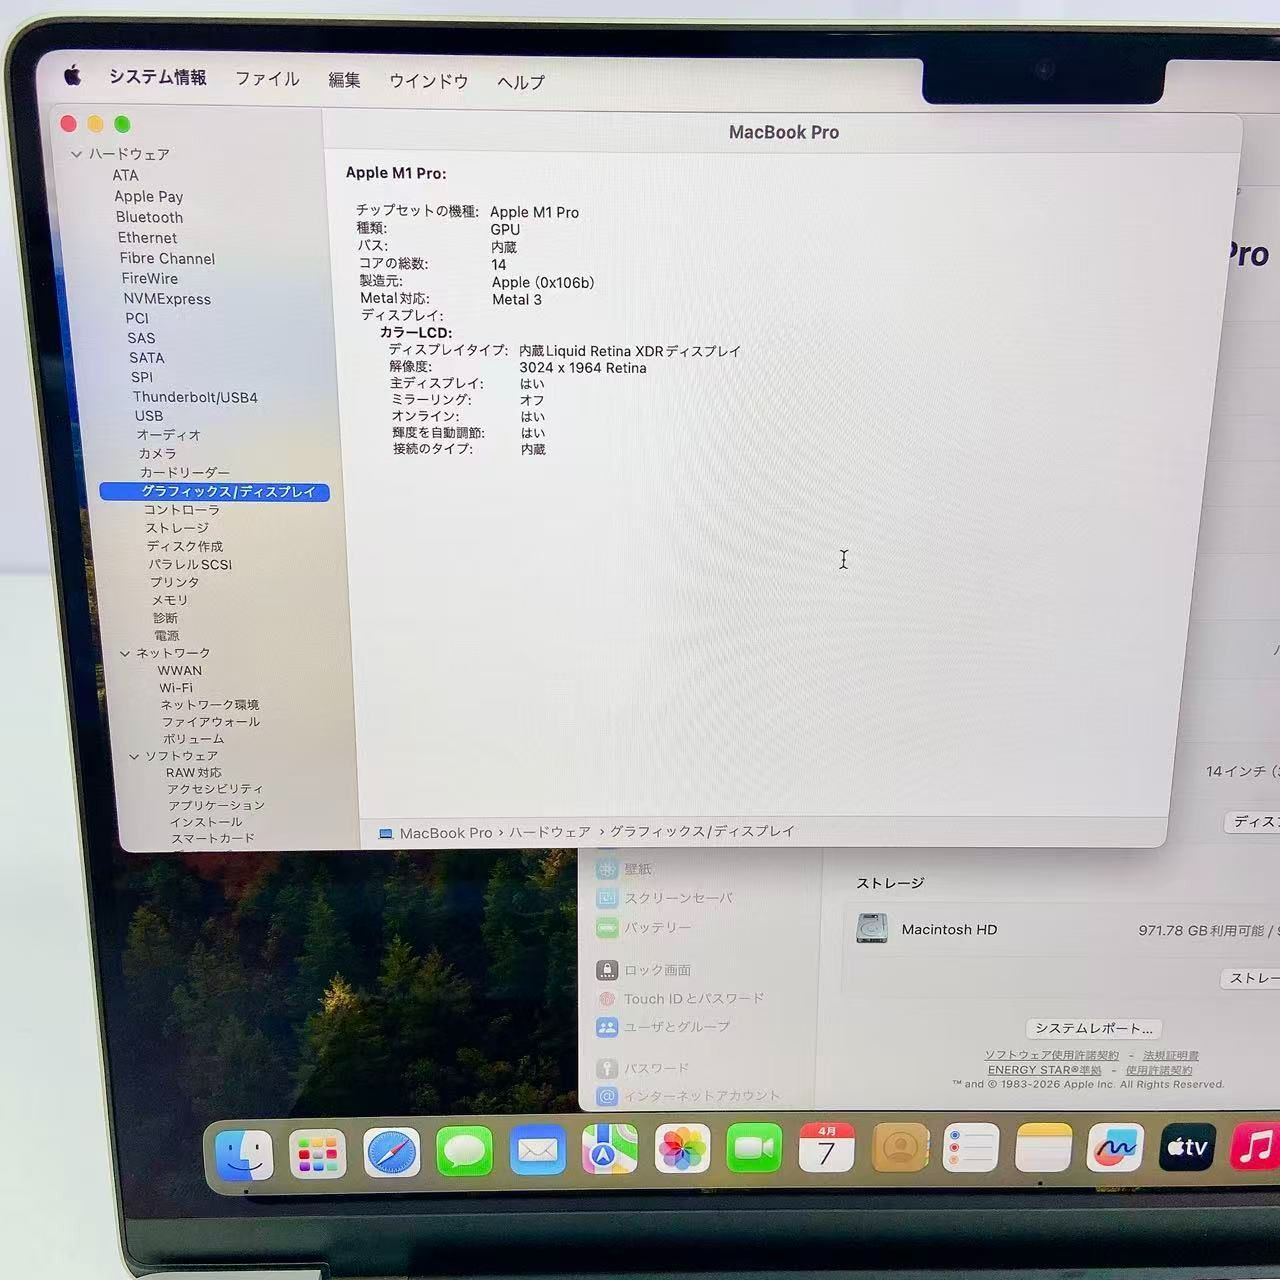Select アプリケーション under ソフトウェア
This screenshot has height=1280, width=1280.
point(216,805)
